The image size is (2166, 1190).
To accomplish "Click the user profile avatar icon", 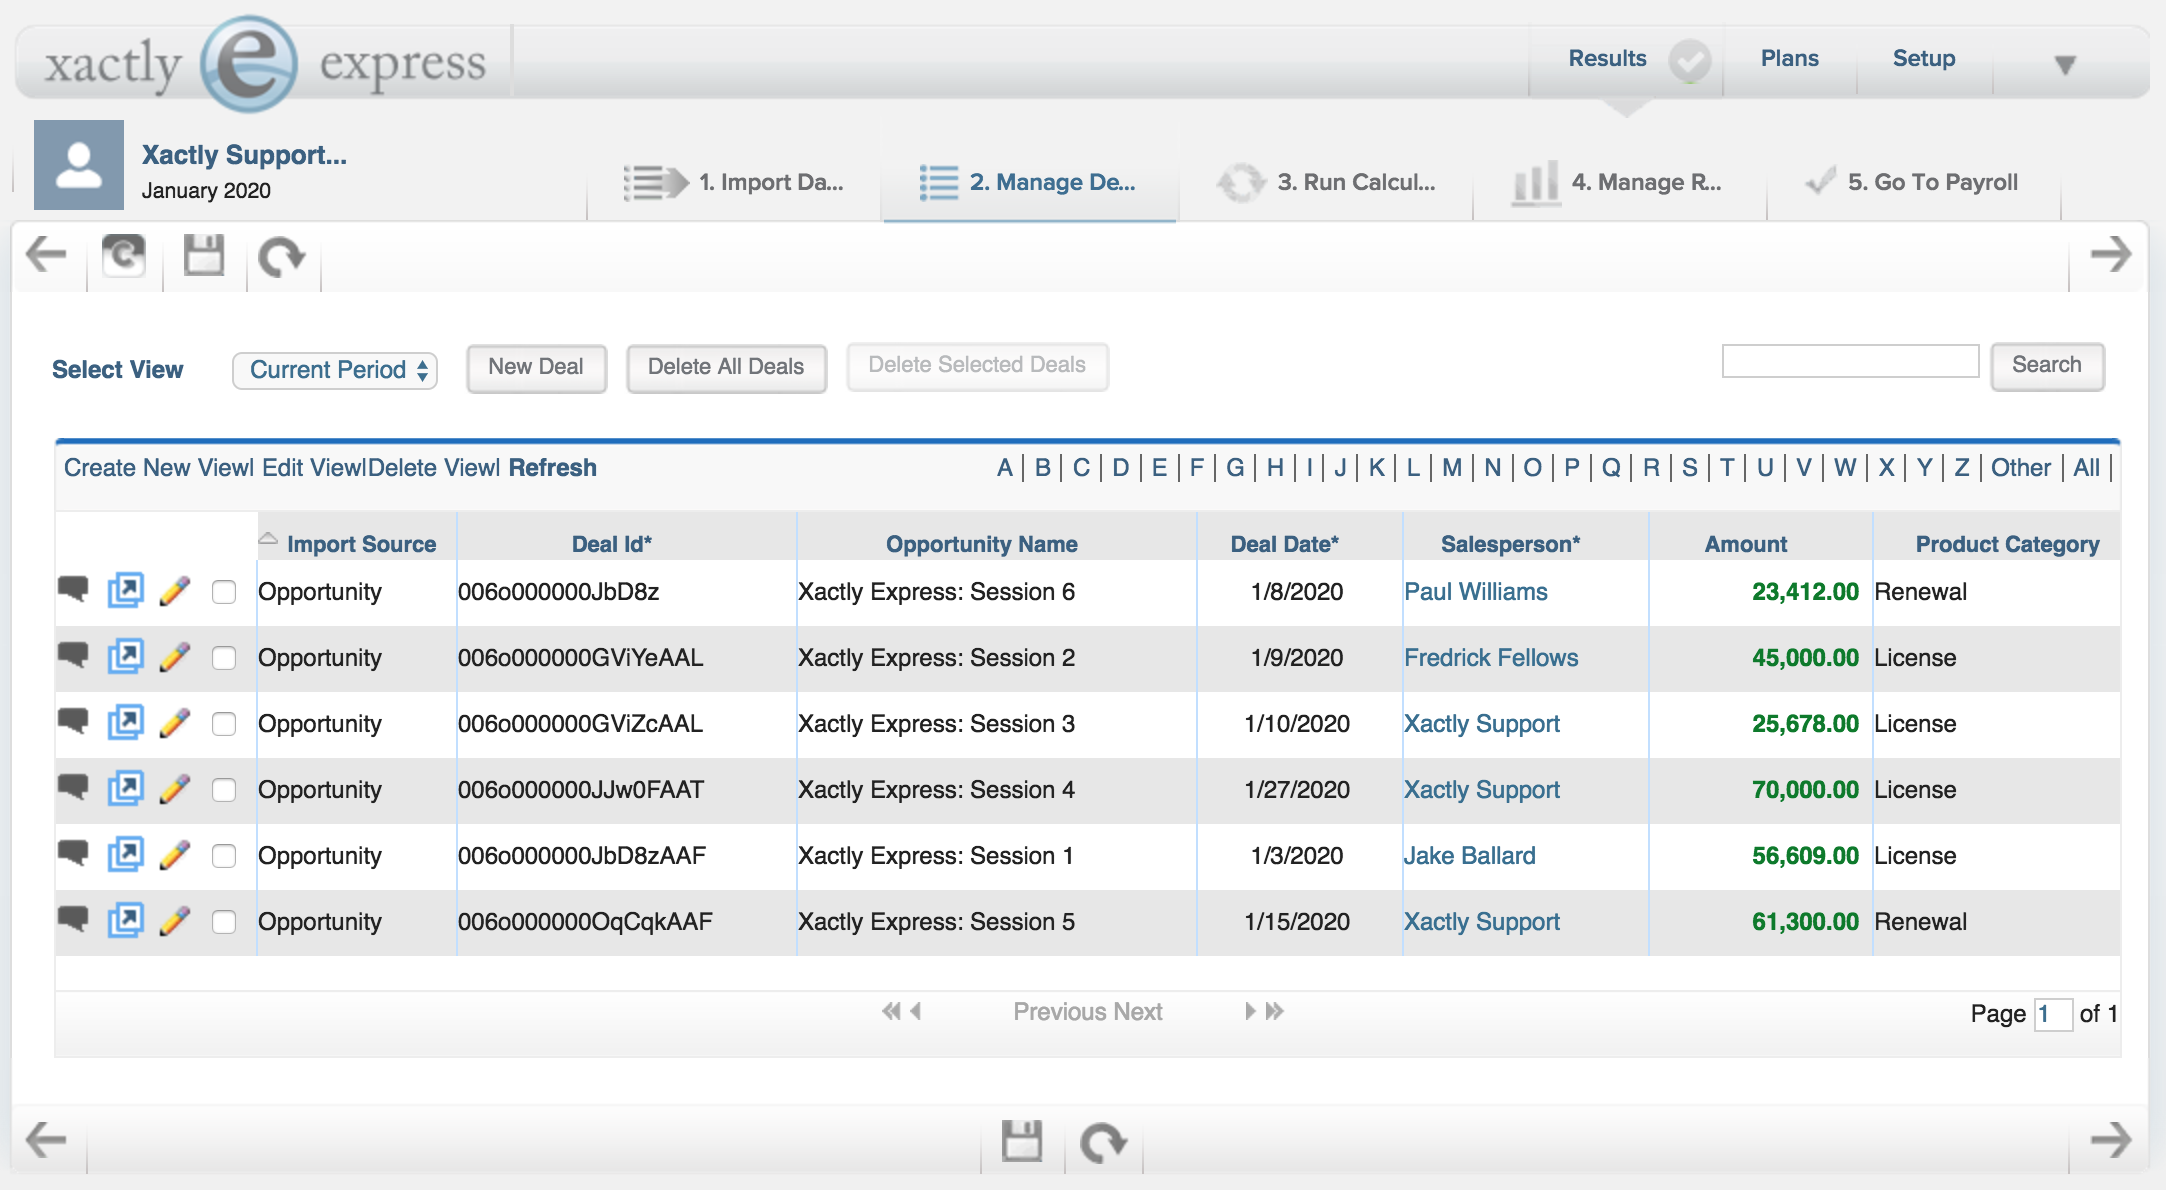I will 79,165.
